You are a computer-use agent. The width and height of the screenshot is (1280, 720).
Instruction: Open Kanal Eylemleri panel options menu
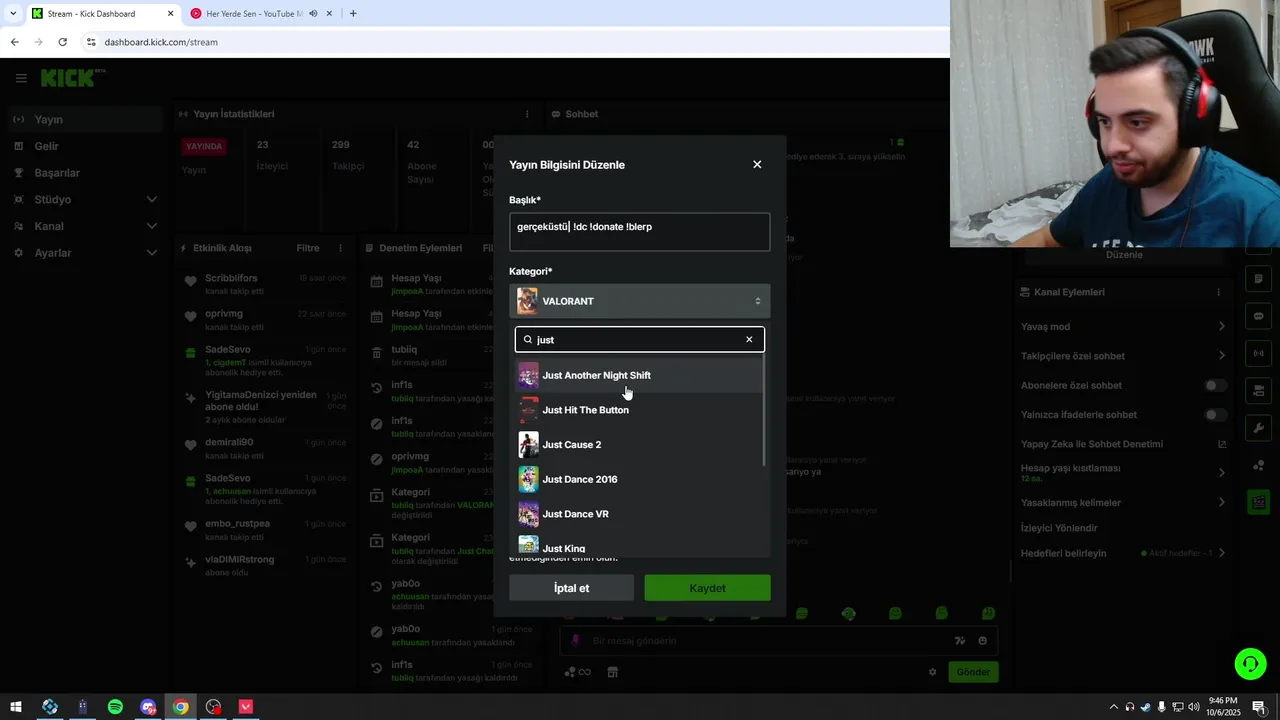click(x=1218, y=292)
